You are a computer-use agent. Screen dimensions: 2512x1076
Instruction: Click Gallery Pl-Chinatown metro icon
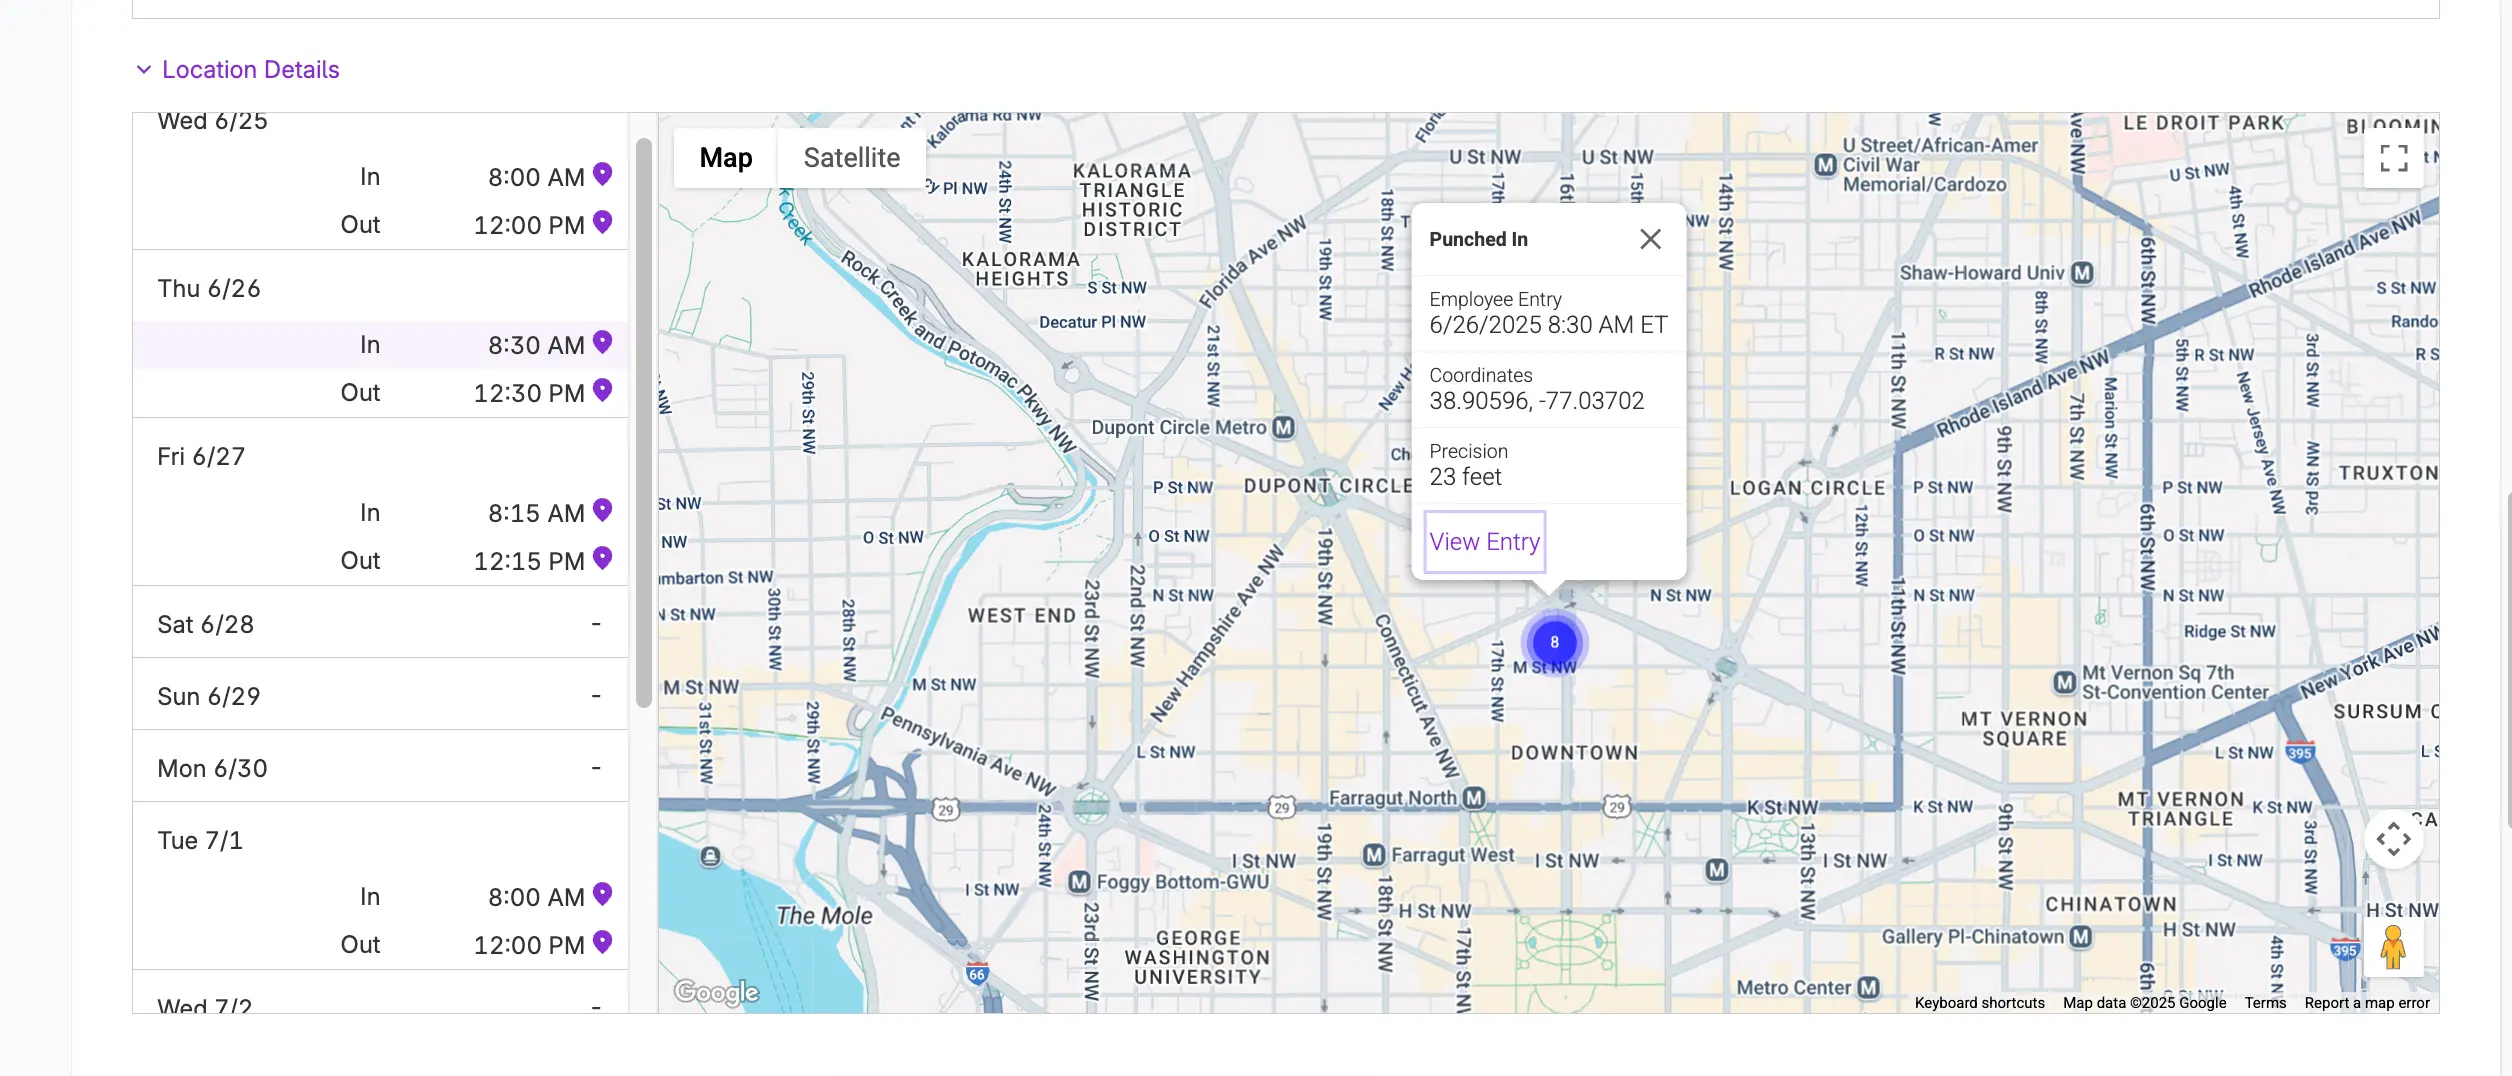click(2080, 937)
